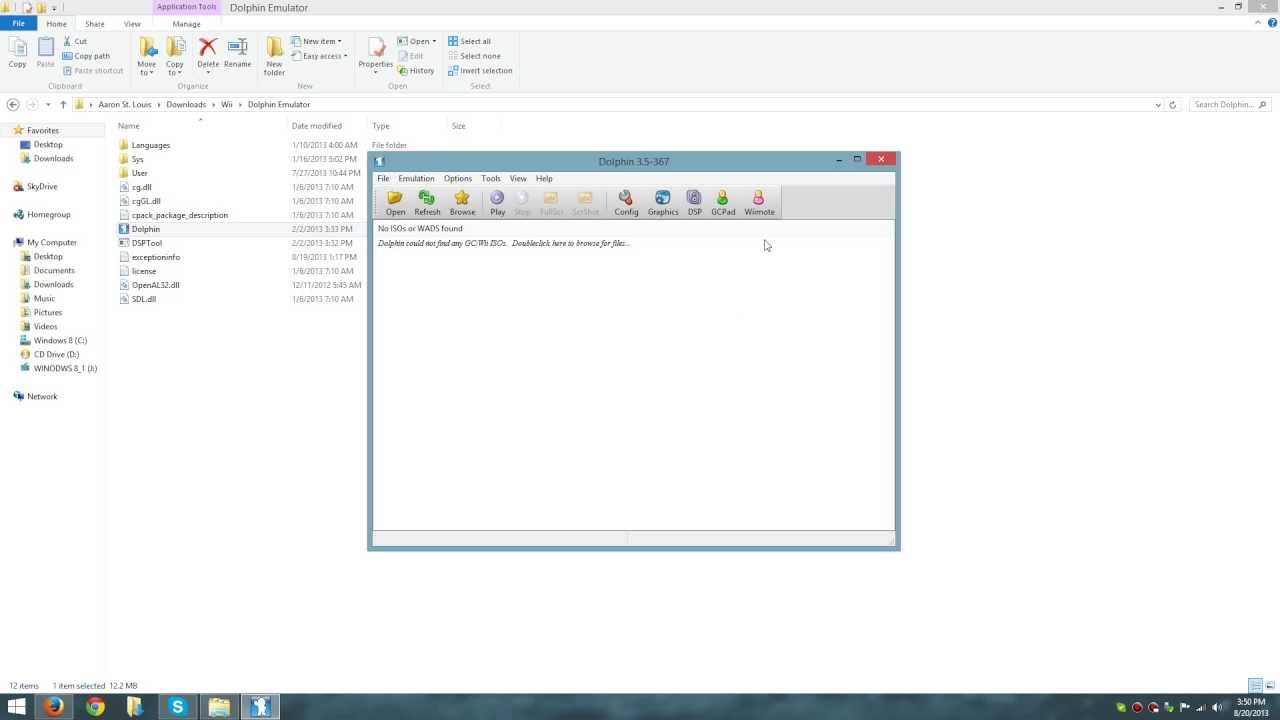
Task: Open Dolphin Config settings
Action: pos(626,203)
